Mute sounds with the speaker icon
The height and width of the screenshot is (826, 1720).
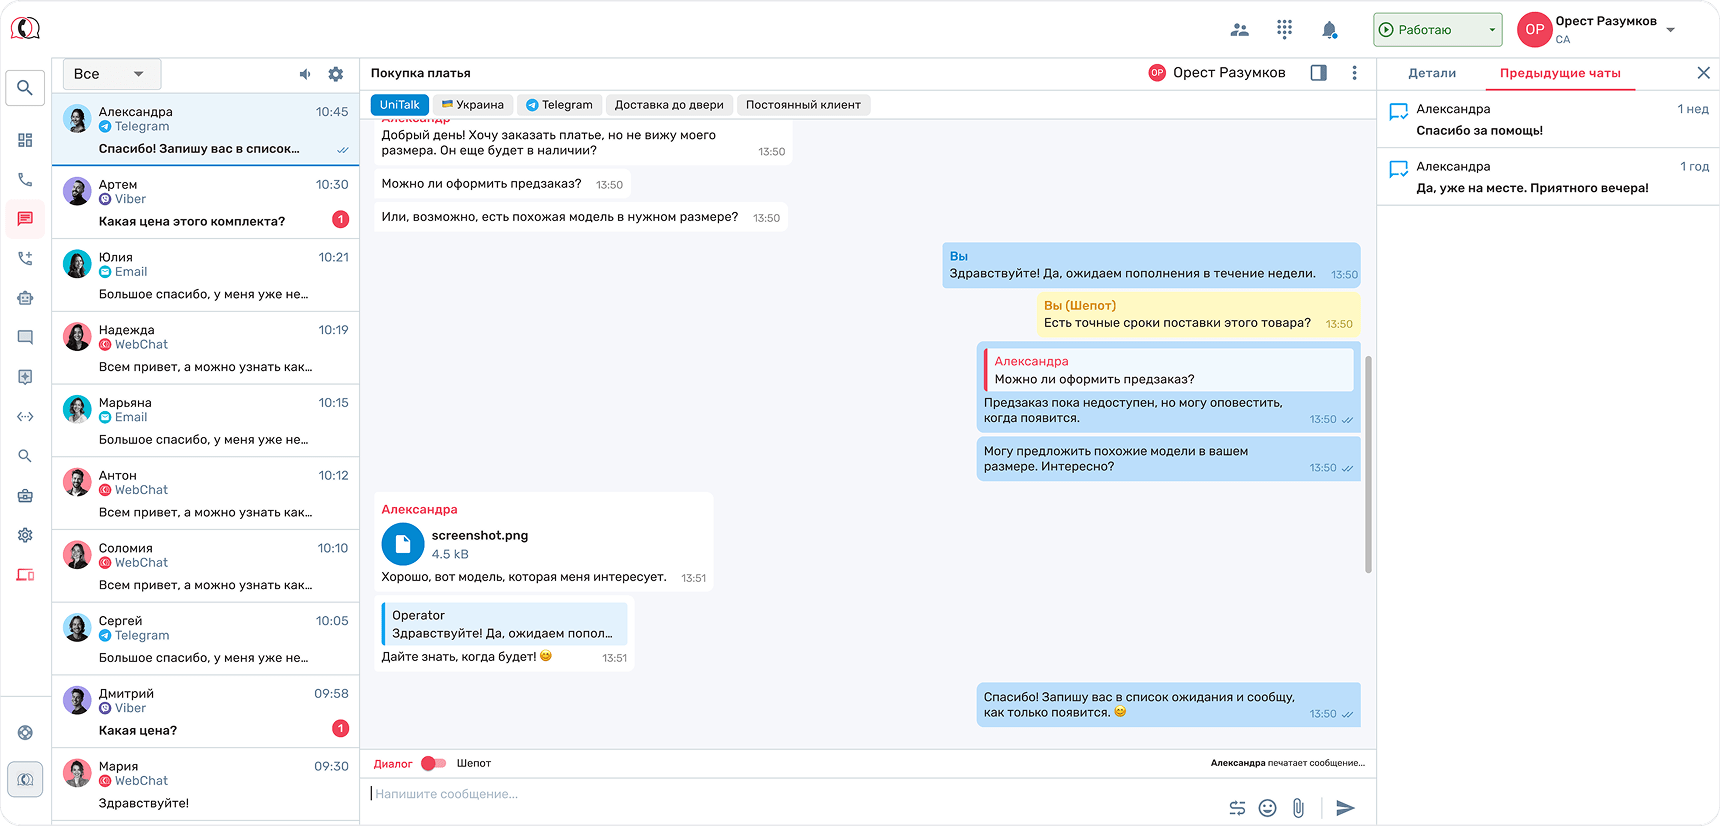click(305, 74)
